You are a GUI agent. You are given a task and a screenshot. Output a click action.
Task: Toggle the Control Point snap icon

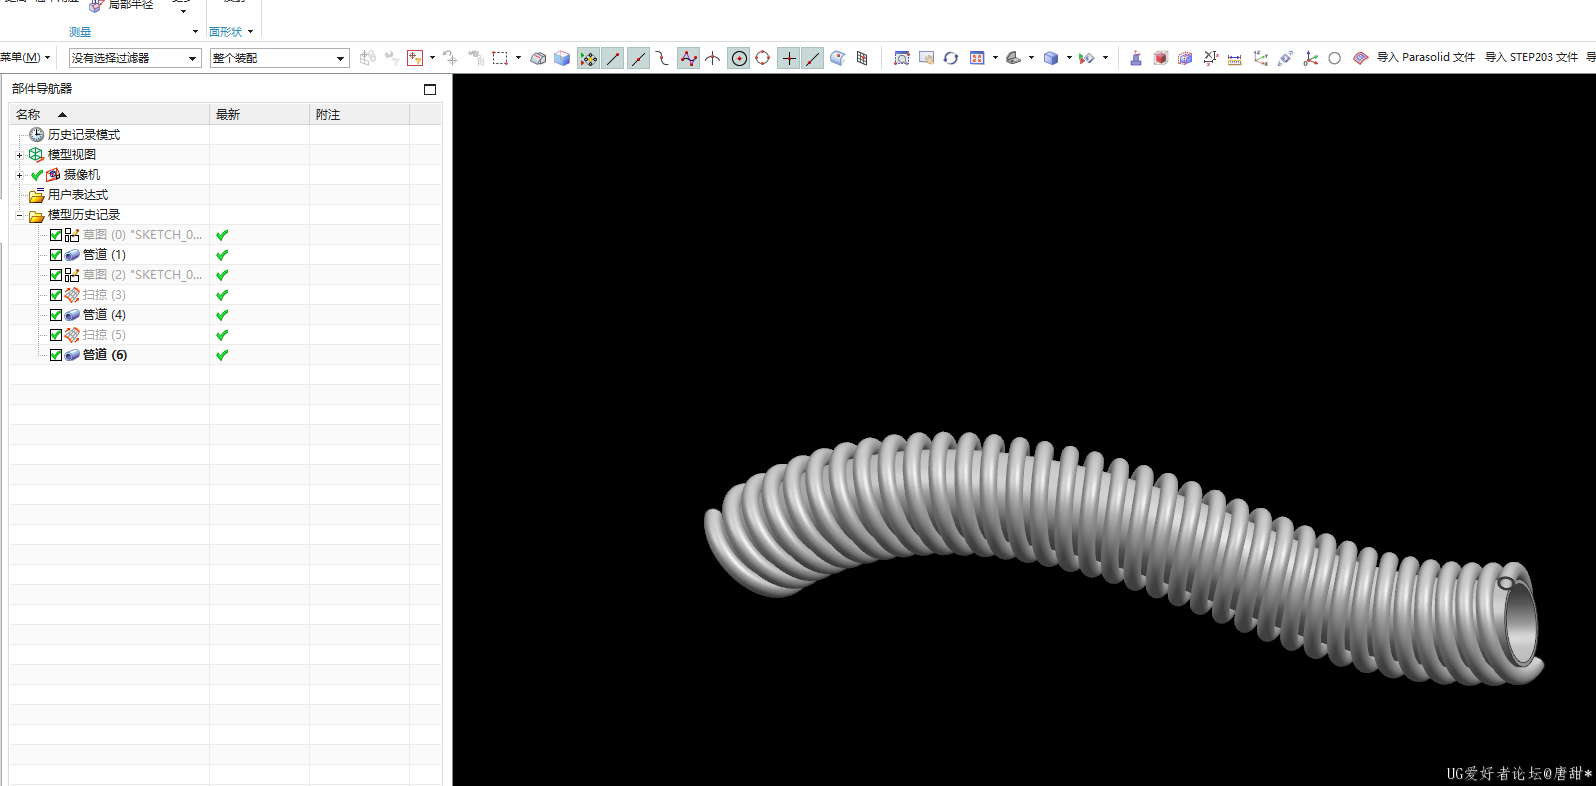(662, 59)
